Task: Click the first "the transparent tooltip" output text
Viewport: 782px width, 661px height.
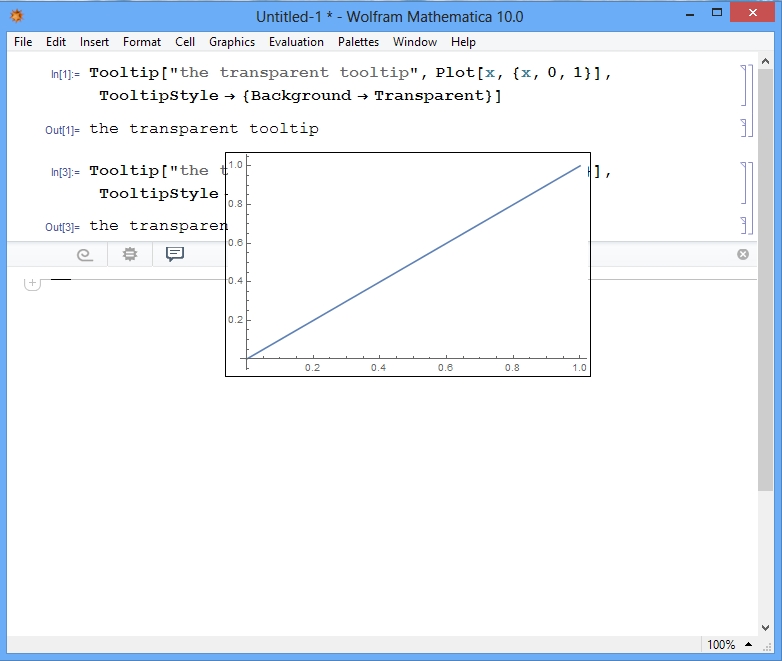Action: tap(204, 129)
